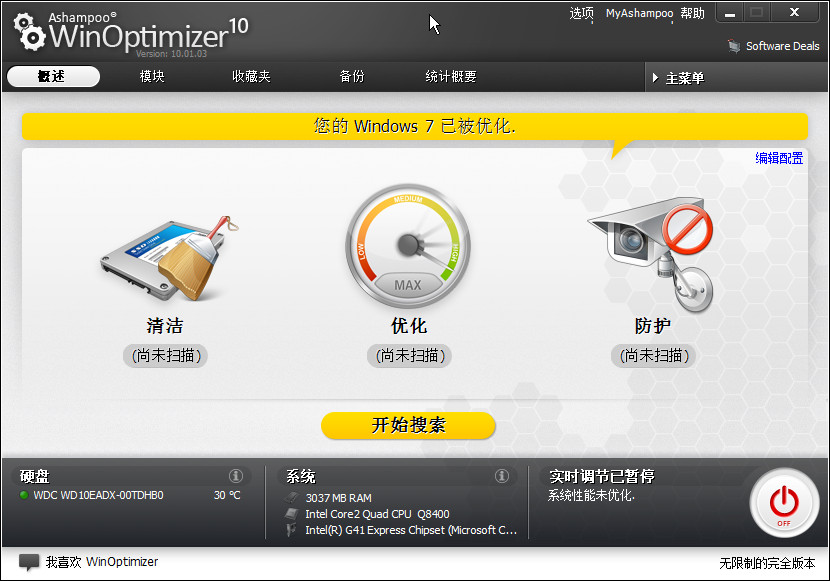This screenshot has width=830, height=581.
Task: Select the 概述 overview tab
Action: 53,76
